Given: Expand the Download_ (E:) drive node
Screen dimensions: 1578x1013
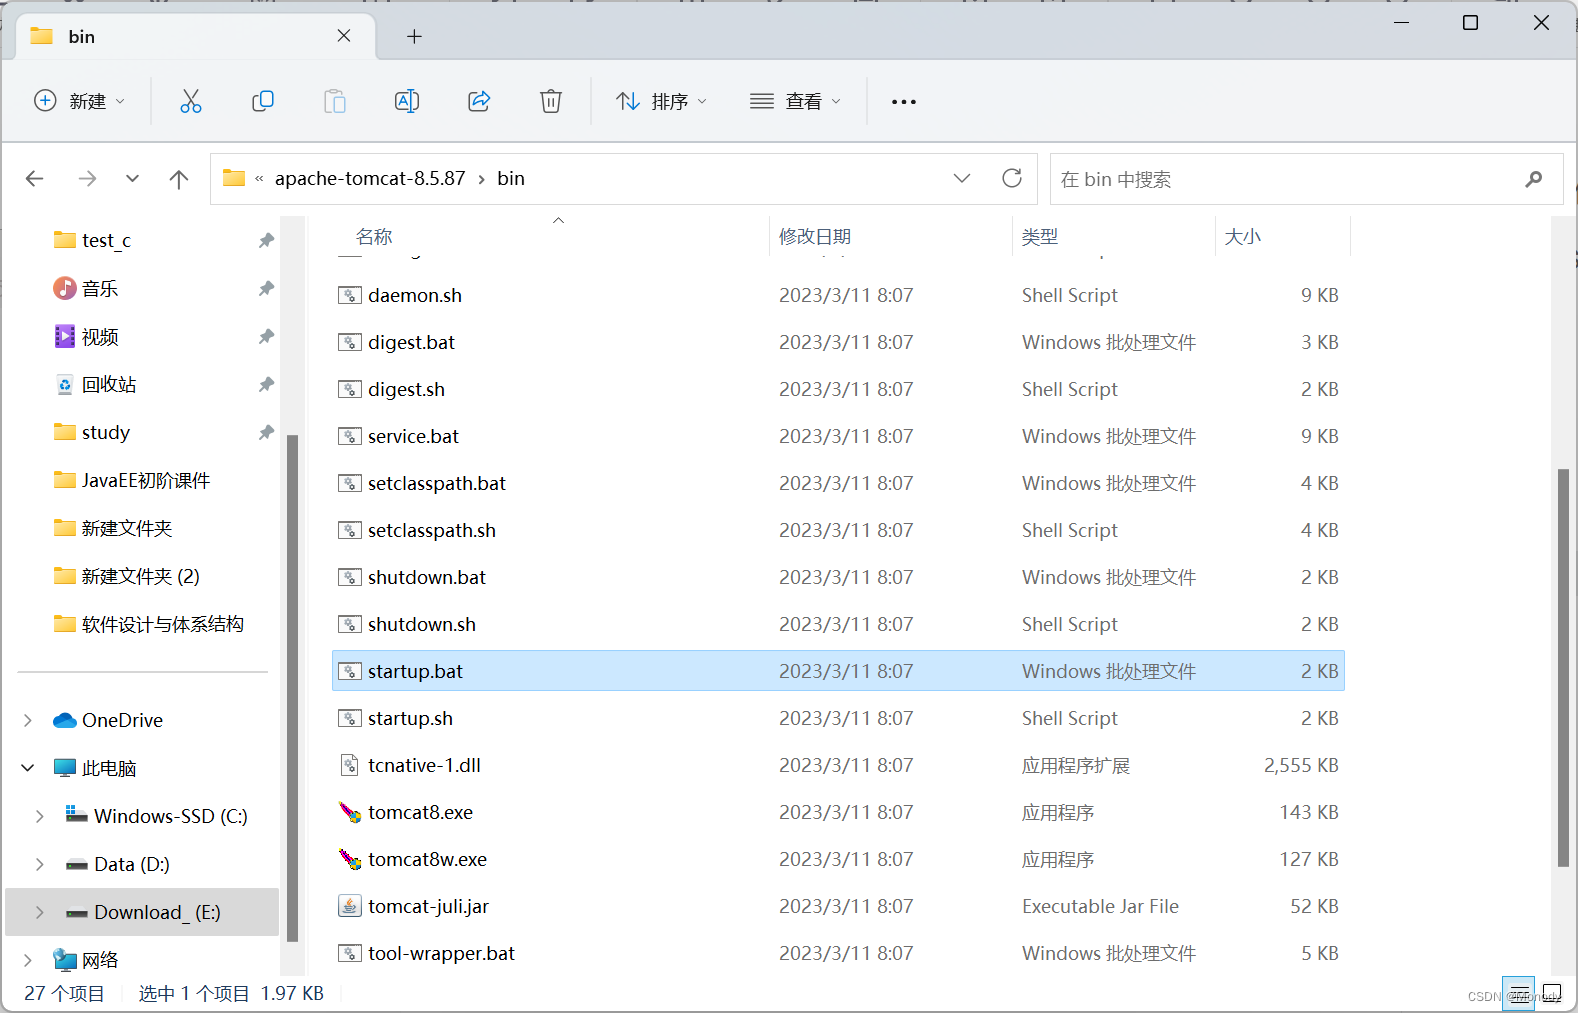Looking at the screenshot, I should (x=40, y=912).
